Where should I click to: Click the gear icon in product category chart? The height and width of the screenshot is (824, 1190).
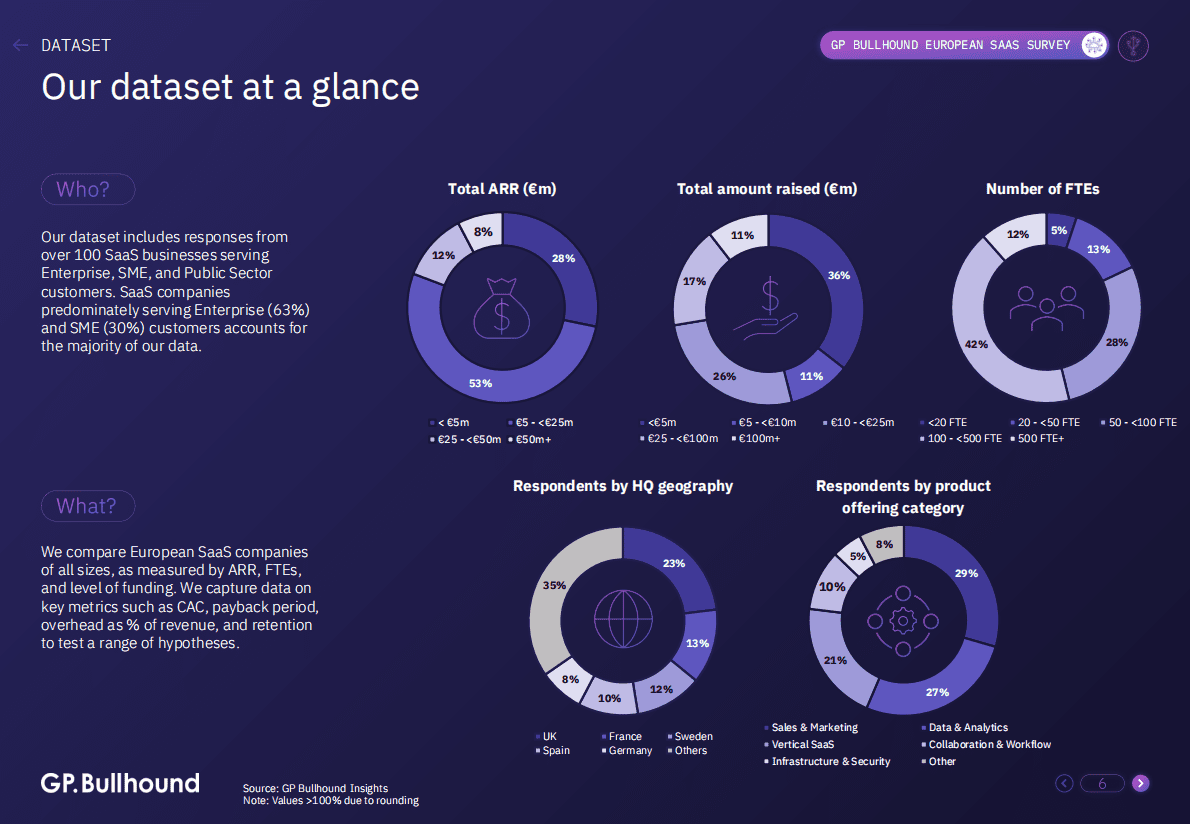tap(903, 620)
